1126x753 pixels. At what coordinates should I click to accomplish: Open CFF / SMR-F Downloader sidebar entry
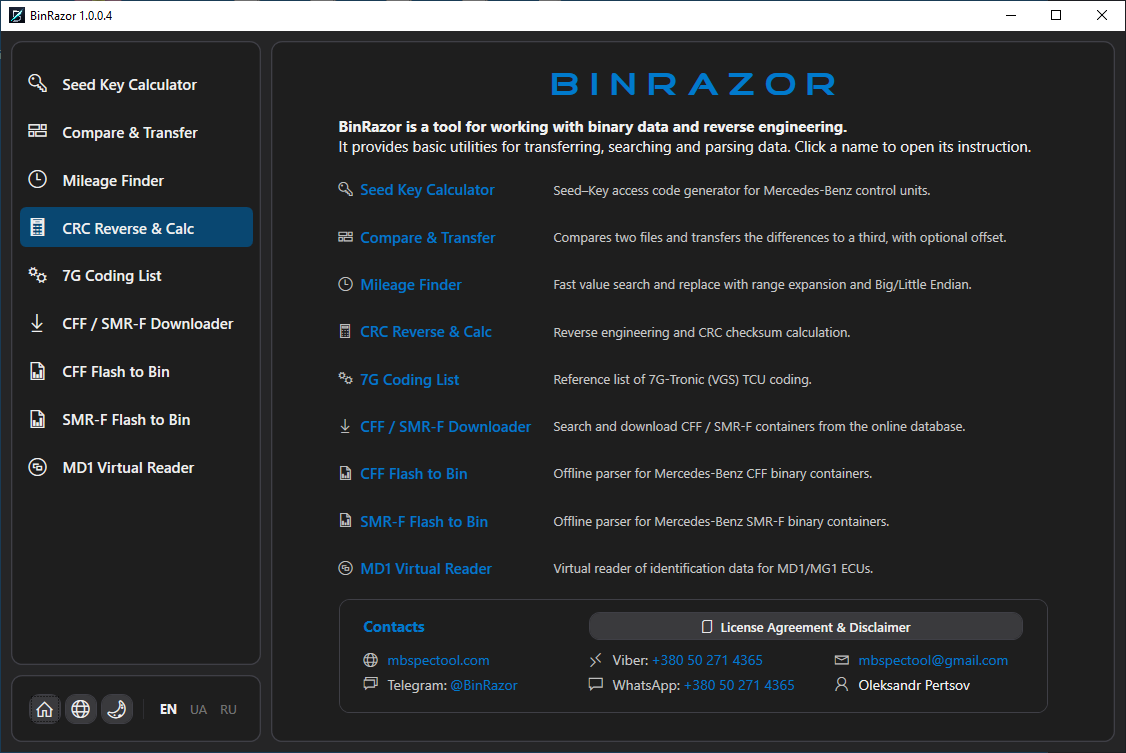(x=136, y=324)
